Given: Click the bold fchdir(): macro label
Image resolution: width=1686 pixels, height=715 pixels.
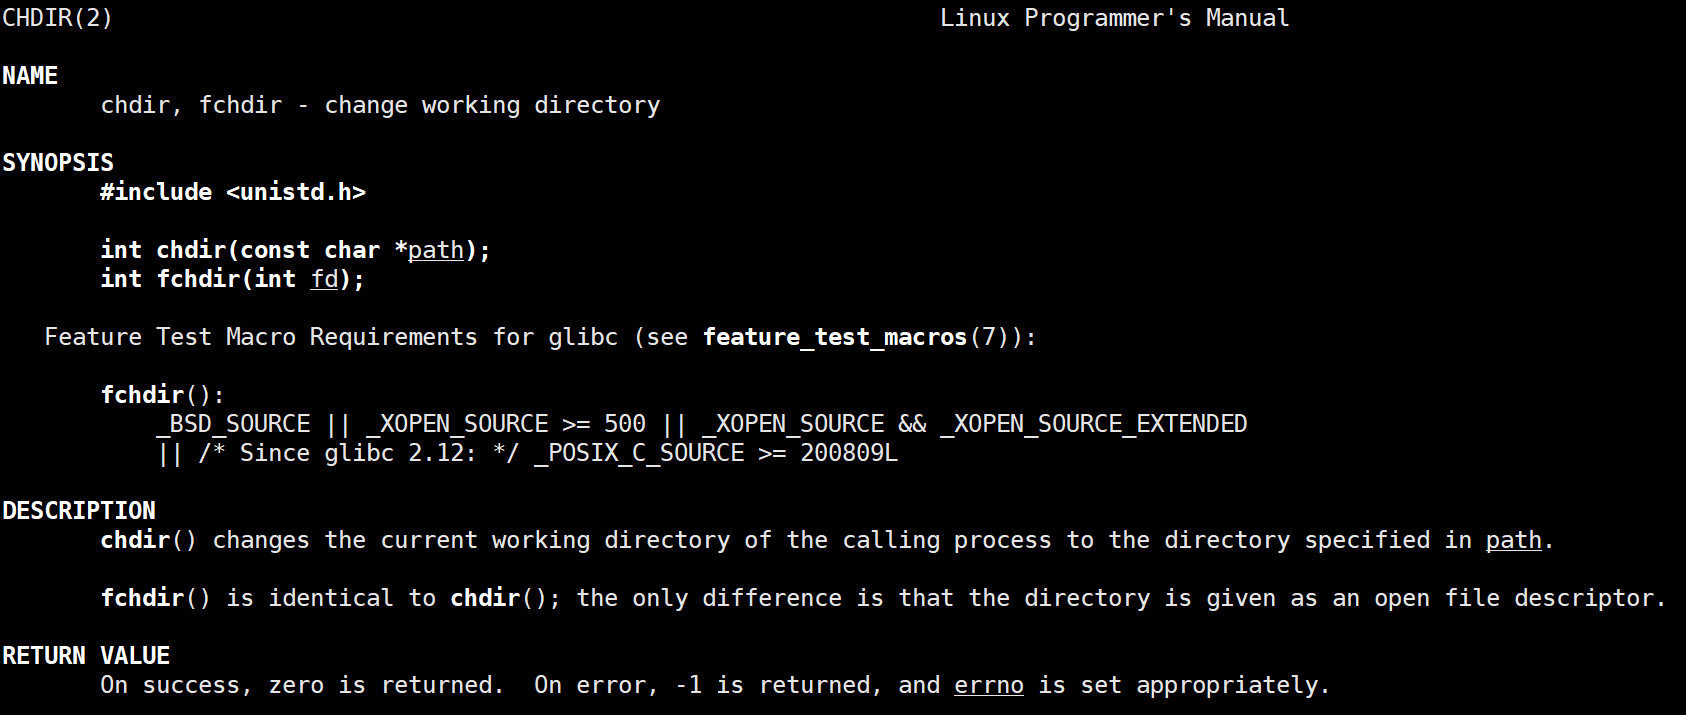Looking at the screenshot, I should point(162,395).
